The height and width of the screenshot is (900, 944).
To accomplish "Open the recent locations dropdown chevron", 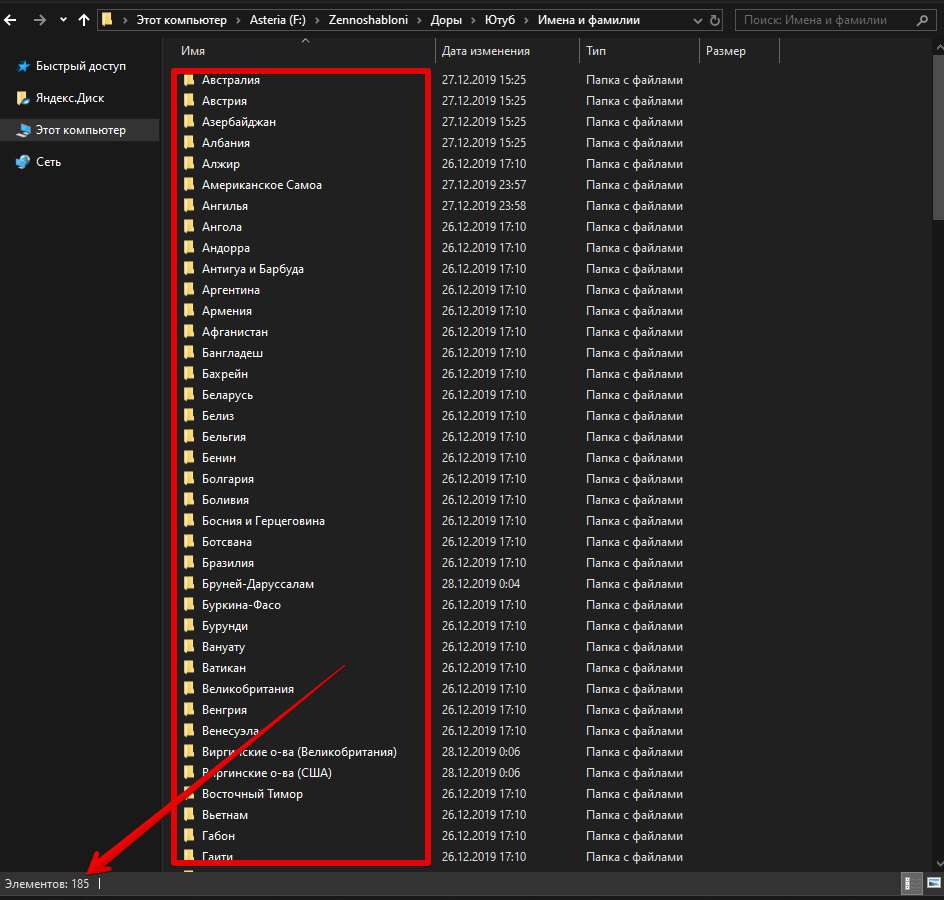I will pyautogui.click(x=63, y=20).
